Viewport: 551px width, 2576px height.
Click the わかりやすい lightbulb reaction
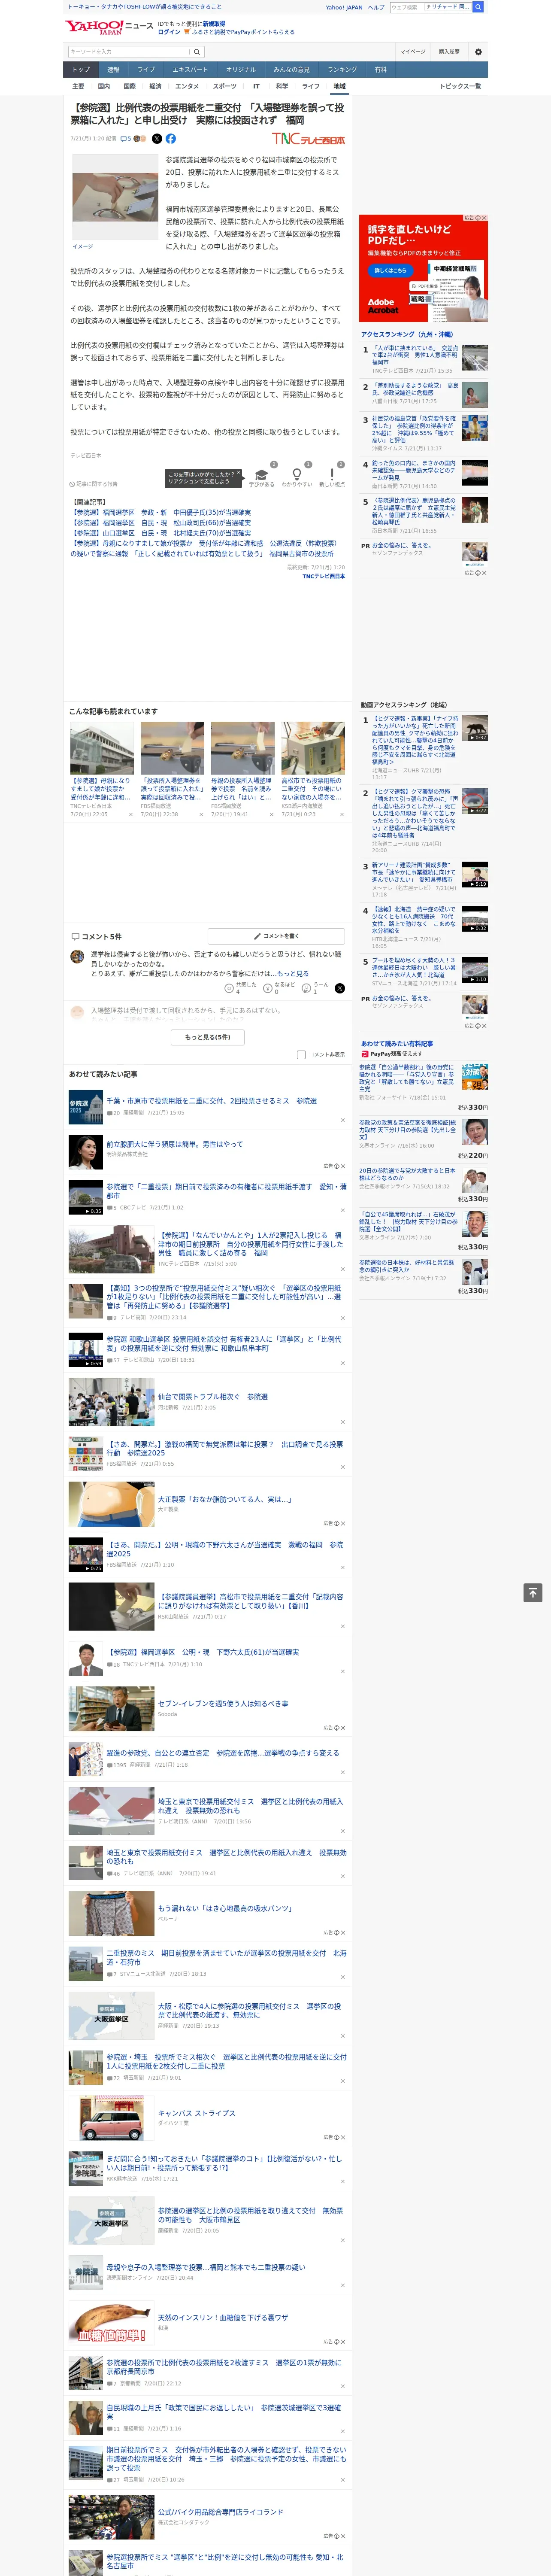(x=297, y=477)
